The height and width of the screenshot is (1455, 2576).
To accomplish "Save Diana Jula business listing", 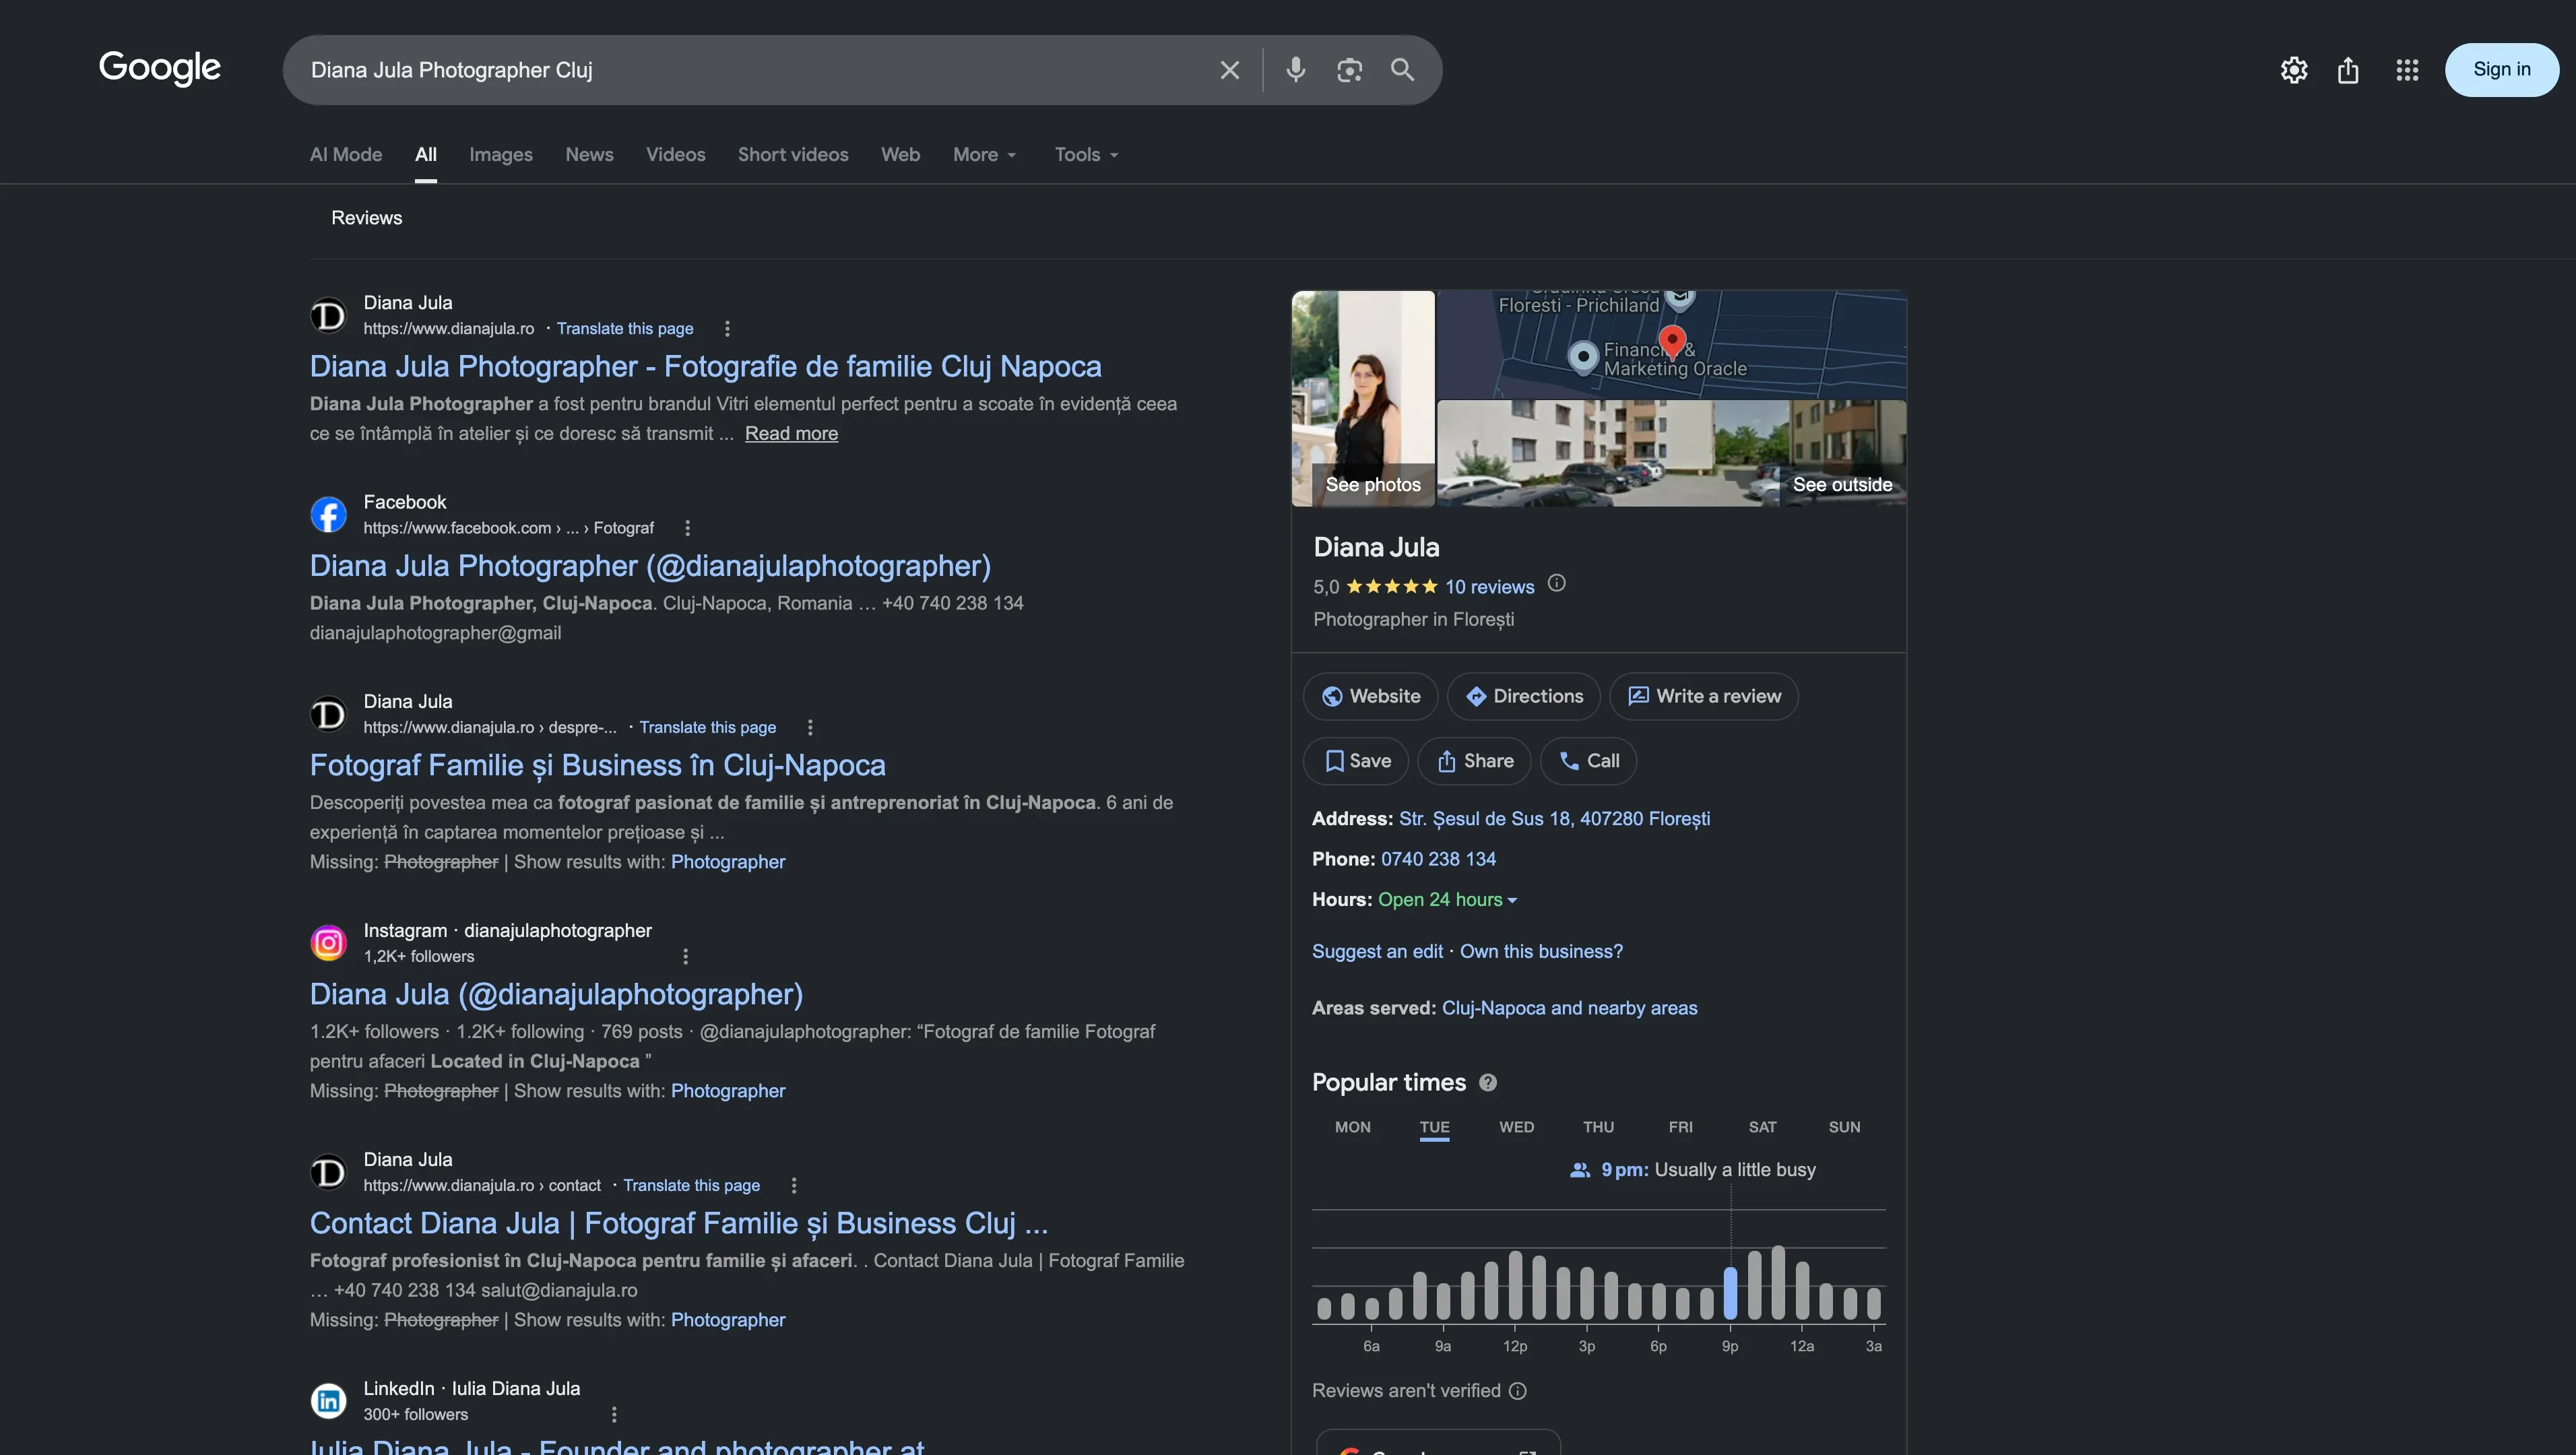I will (x=1355, y=761).
